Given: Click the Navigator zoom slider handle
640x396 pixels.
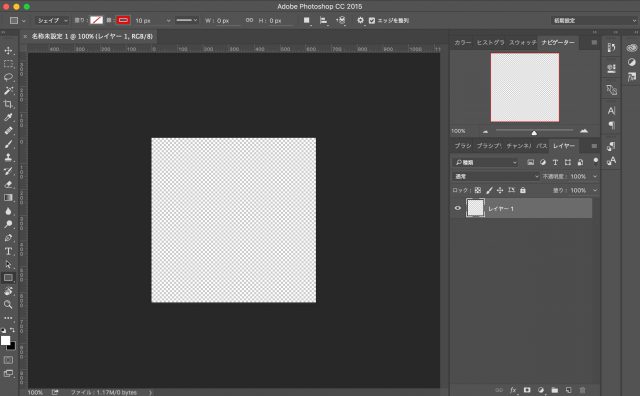Looking at the screenshot, I should (x=534, y=133).
